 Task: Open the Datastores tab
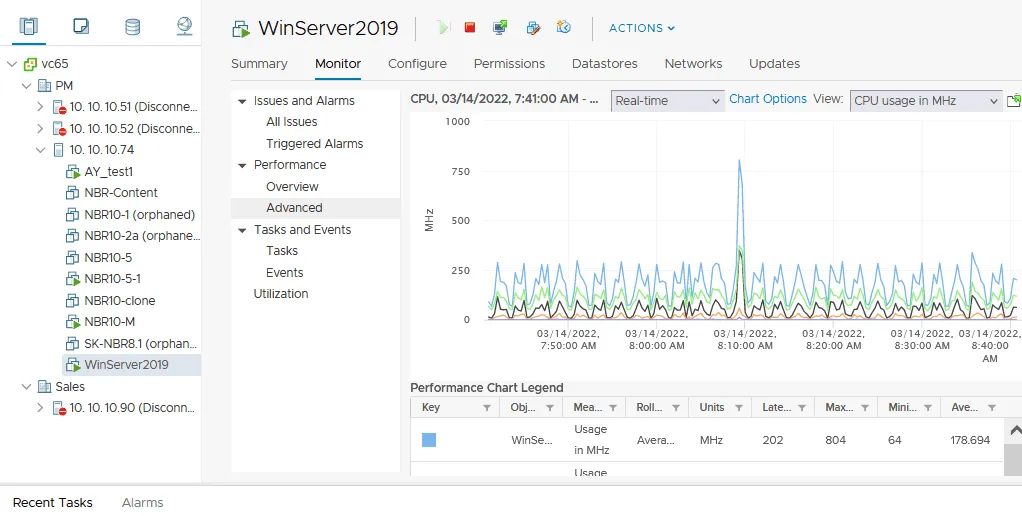click(604, 64)
